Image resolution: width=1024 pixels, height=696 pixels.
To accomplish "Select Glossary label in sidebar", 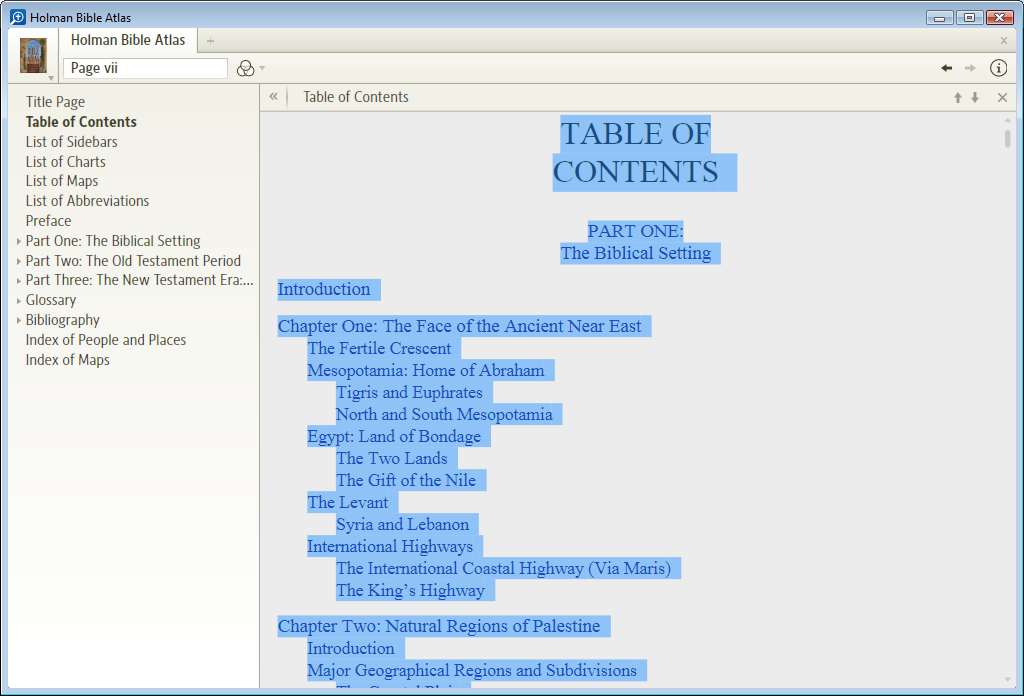I will click(x=51, y=300).
